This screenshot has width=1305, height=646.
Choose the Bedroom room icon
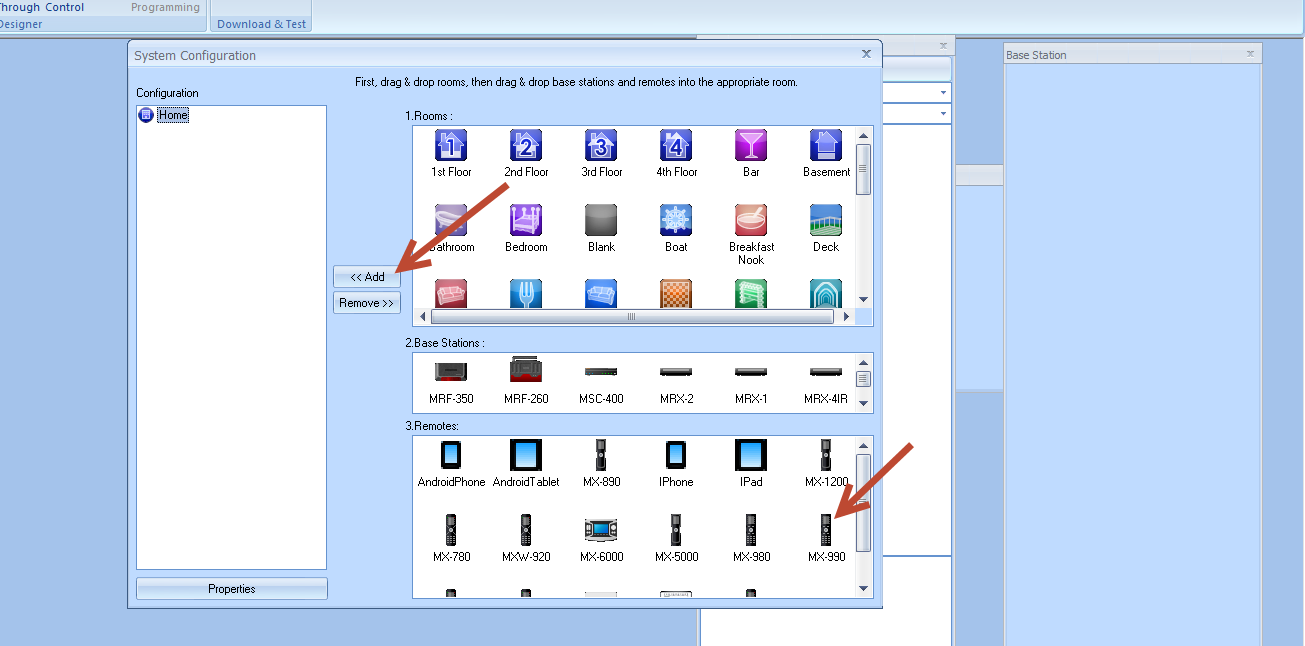click(526, 221)
